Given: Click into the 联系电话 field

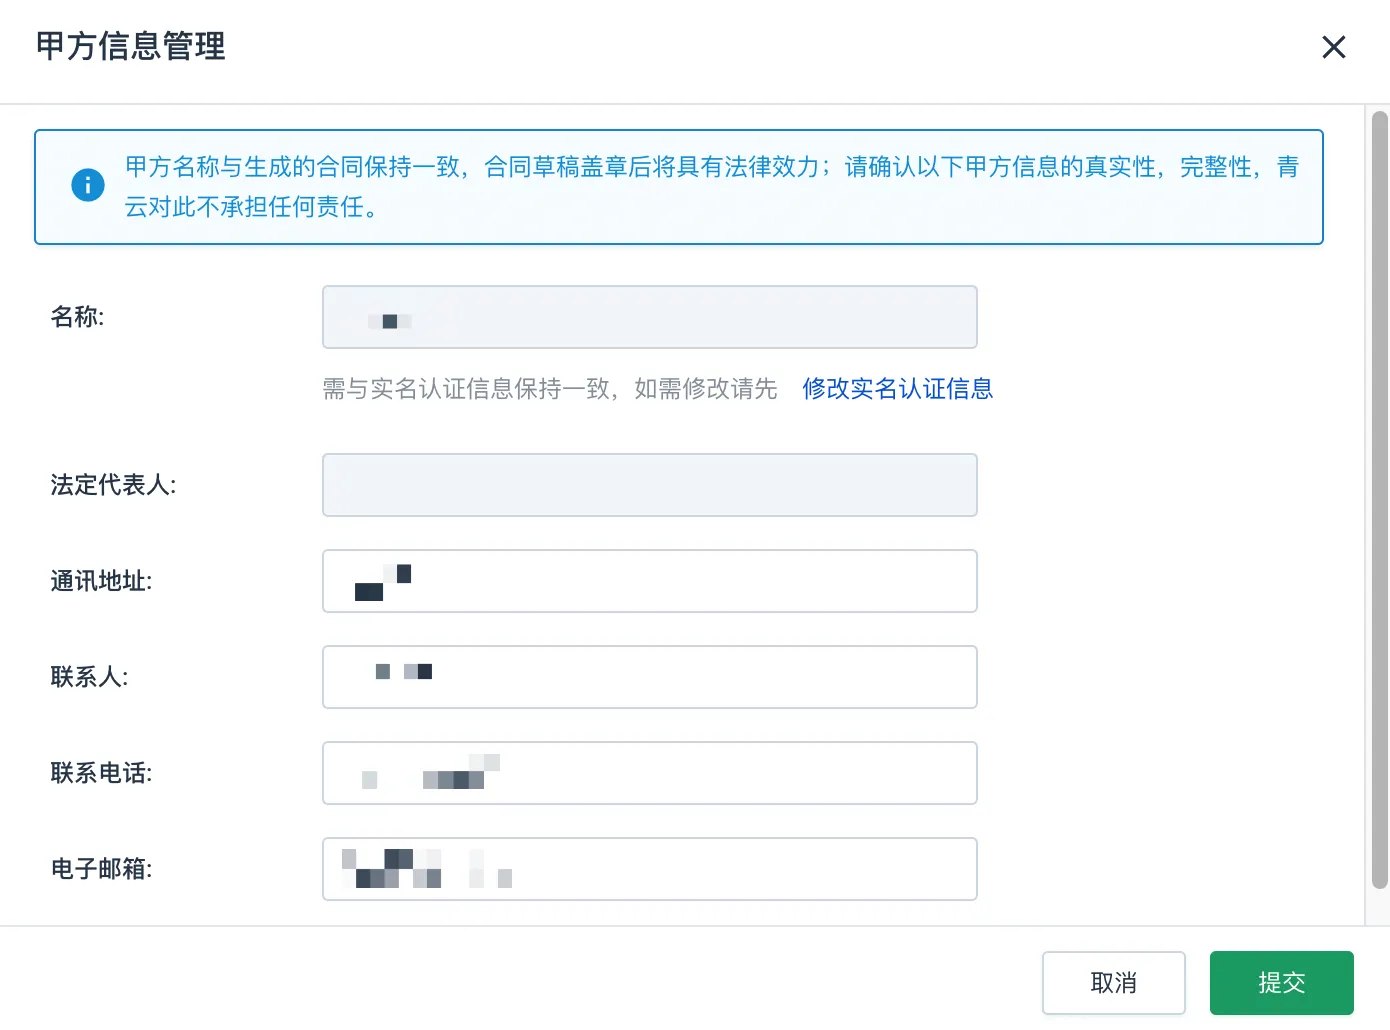Looking at the screenshot, I should tap(650, 773).
